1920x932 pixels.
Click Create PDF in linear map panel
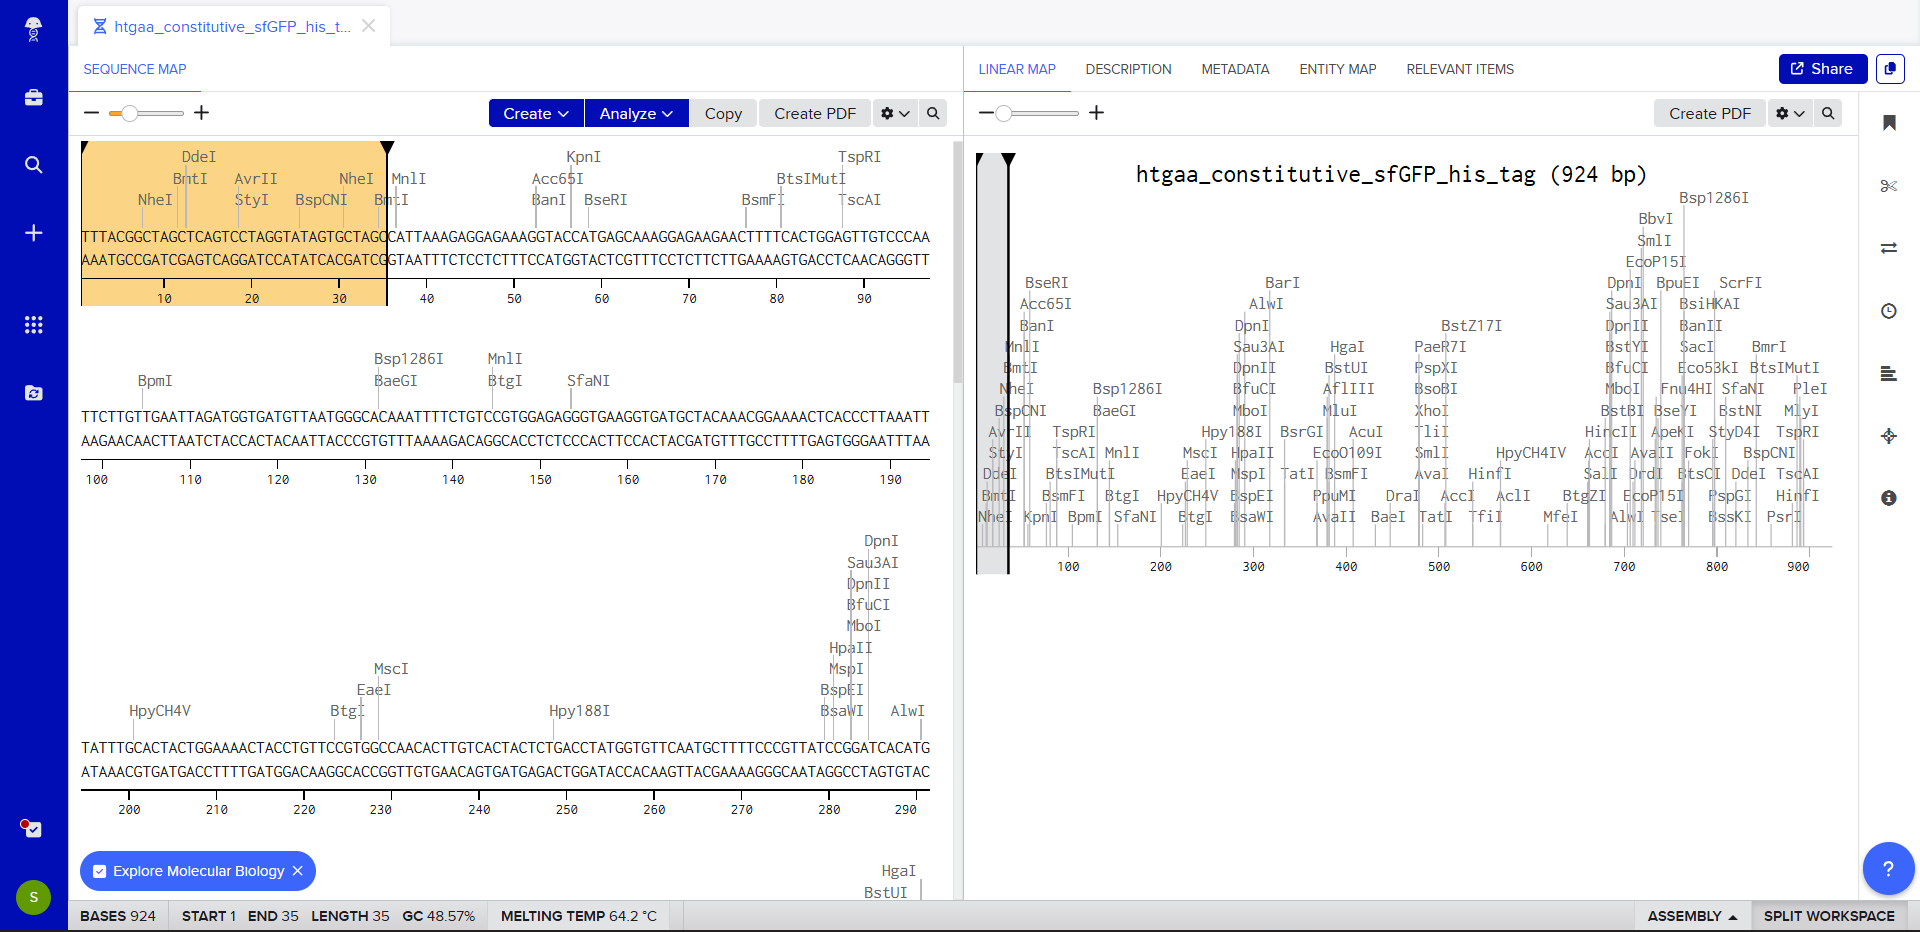coord(1709,113)
